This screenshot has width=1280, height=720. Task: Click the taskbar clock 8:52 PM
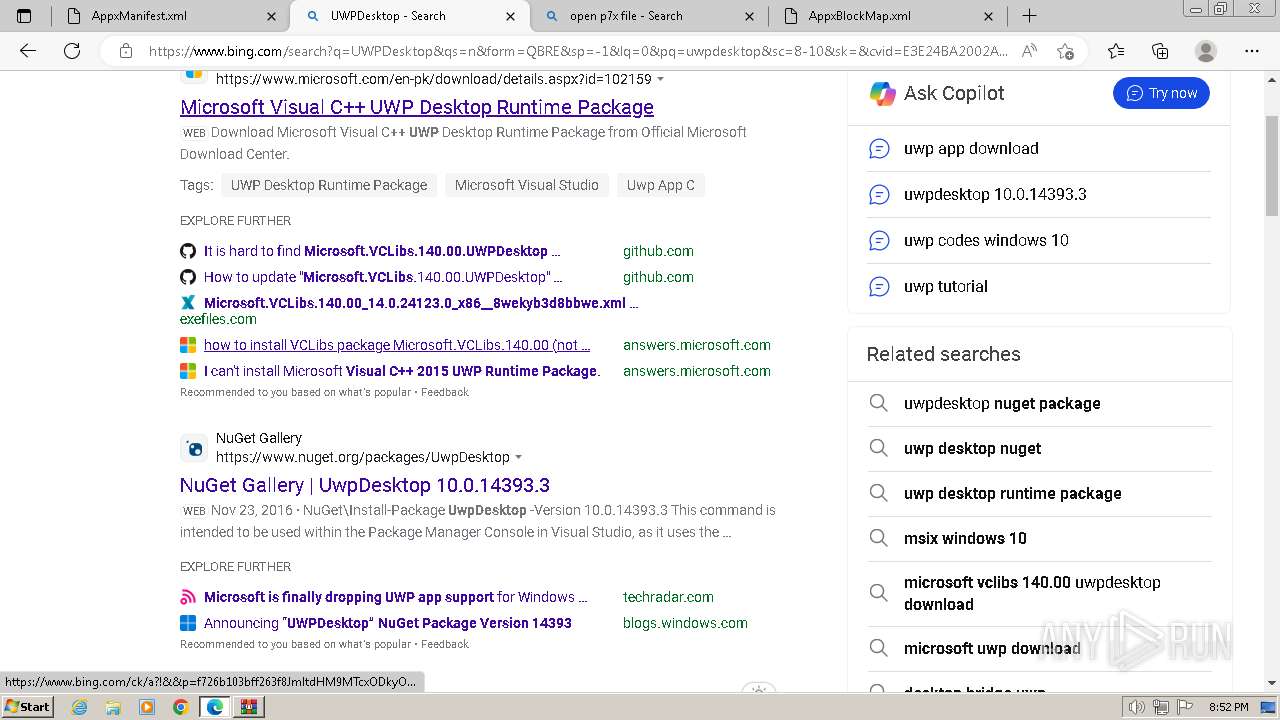pyautogui.click(x=1228, y=707)
